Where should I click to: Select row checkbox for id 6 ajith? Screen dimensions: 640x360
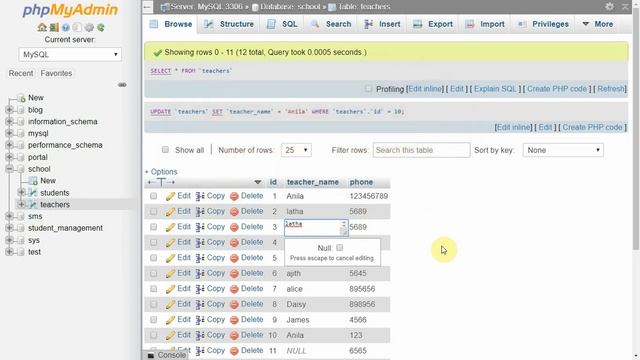click(153, 273)
